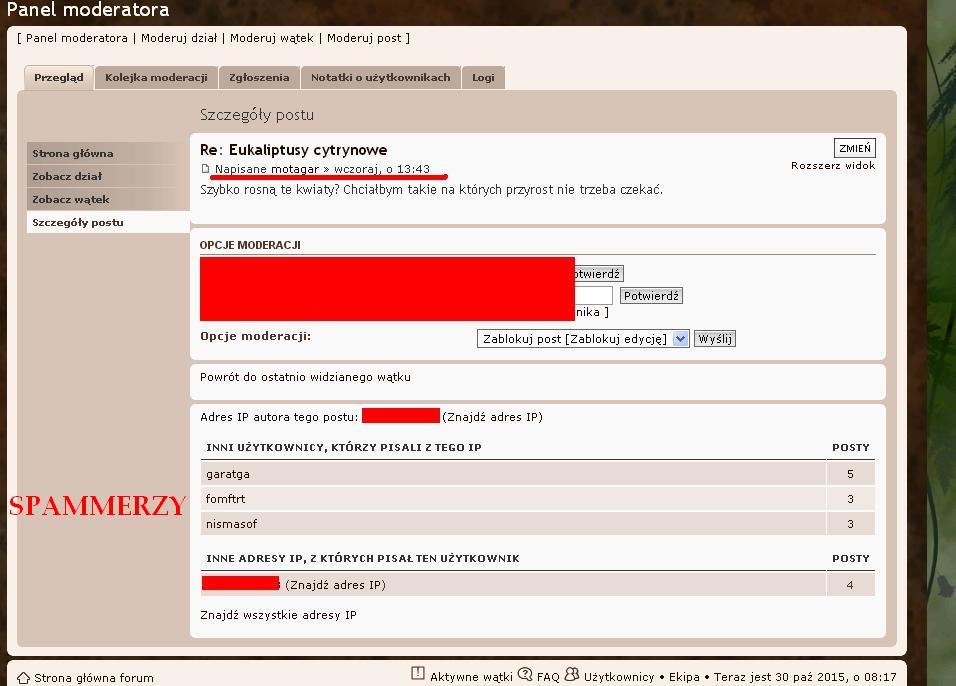Open Moderuj wątek link in top bar
The image size is (956, 686).
tap(271, 38)
